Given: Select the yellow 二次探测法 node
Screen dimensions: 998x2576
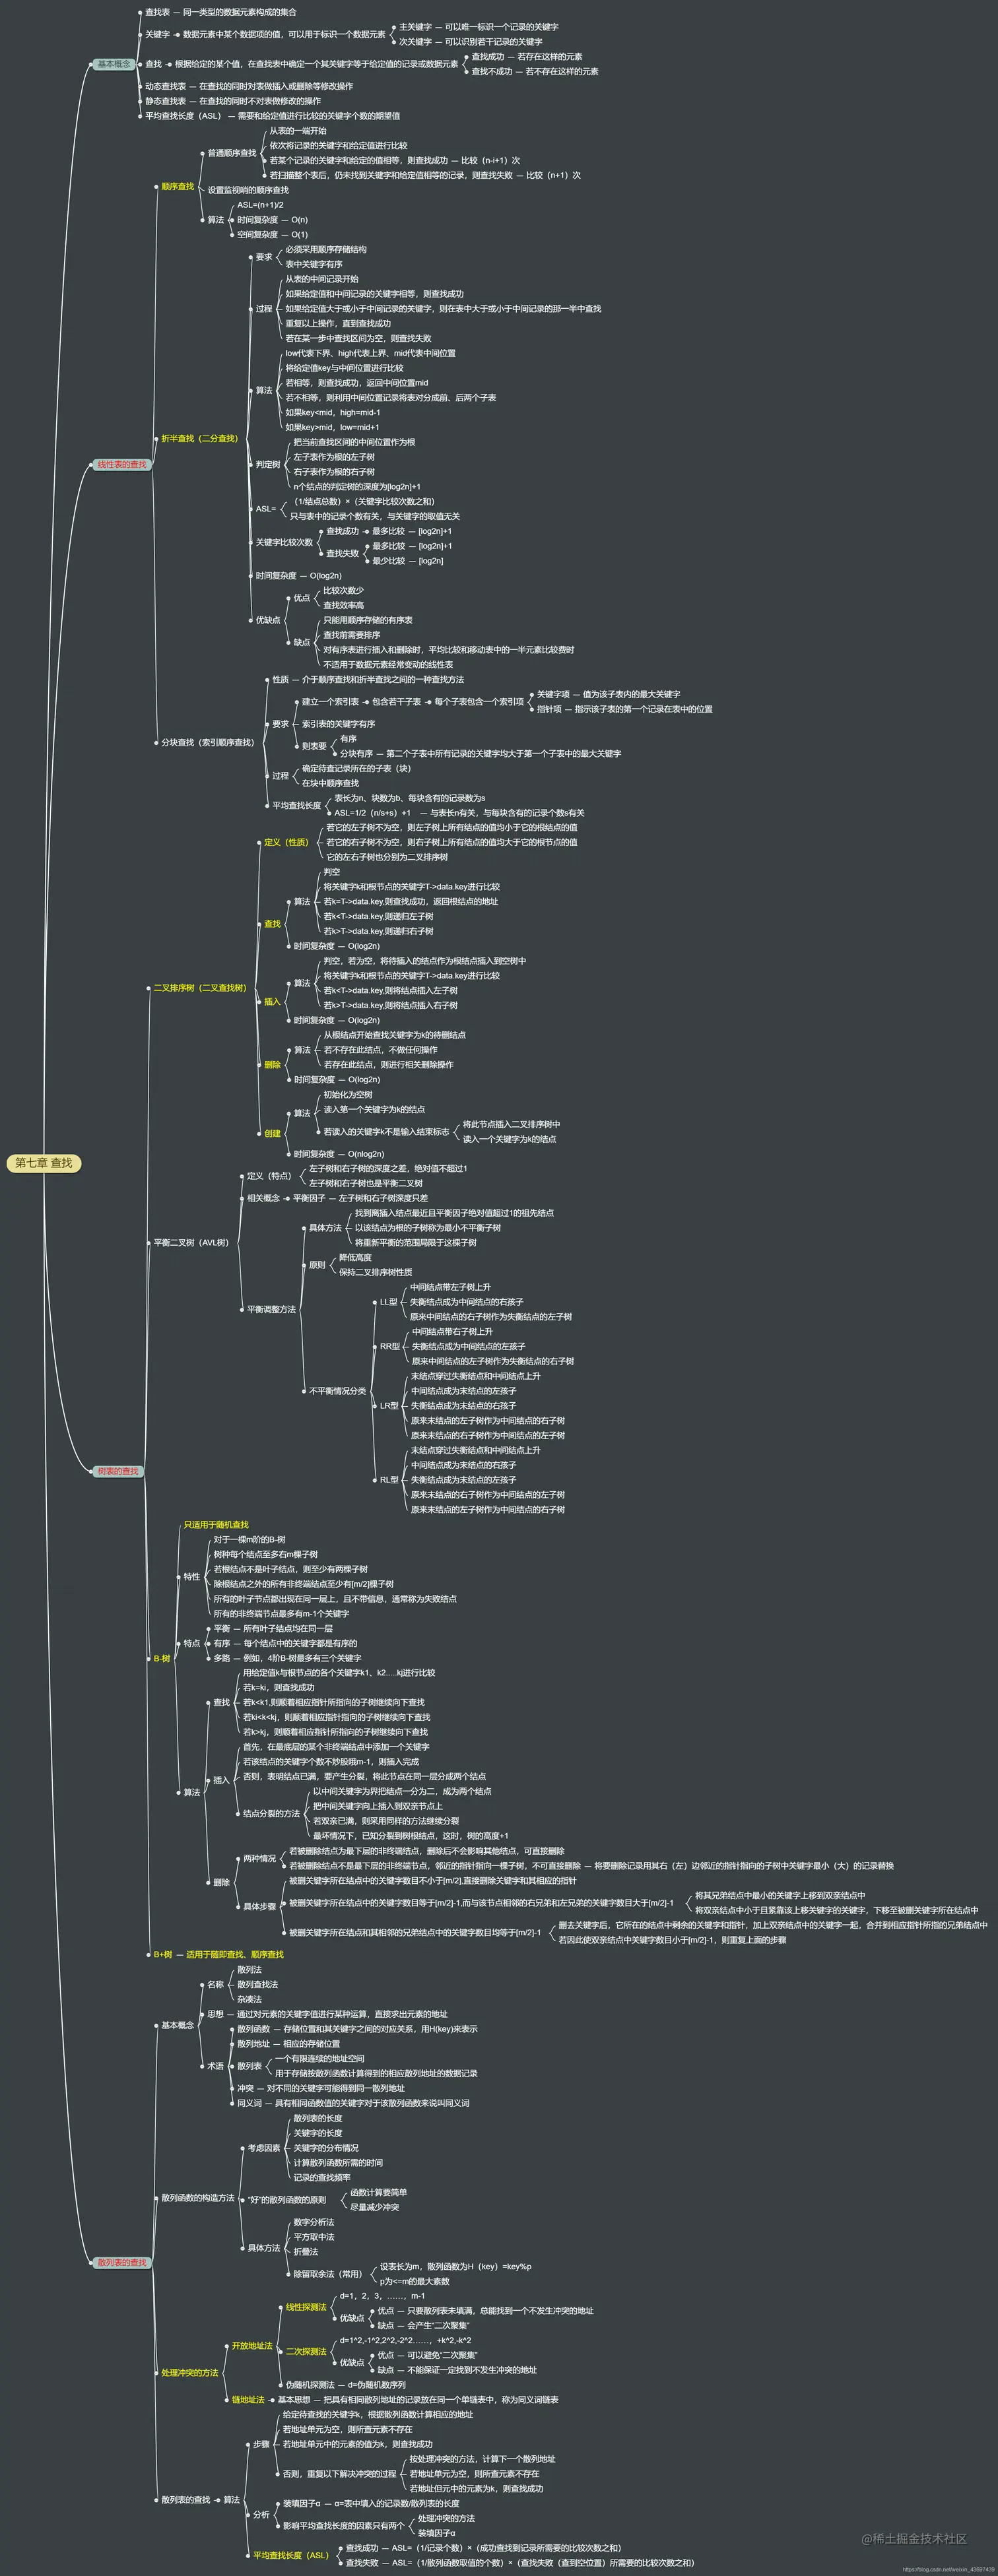Looking at the screenshot, I should tap(306, 2351).
